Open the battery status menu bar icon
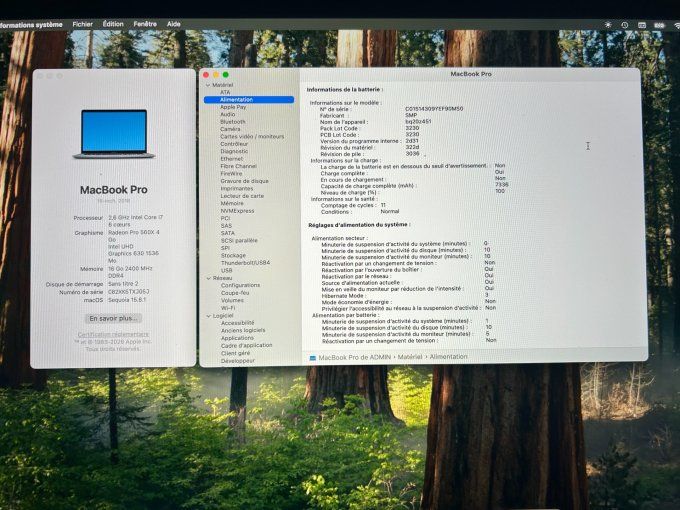Image resolution: width=680 pixels, height=510 pixels. point(659,26)
